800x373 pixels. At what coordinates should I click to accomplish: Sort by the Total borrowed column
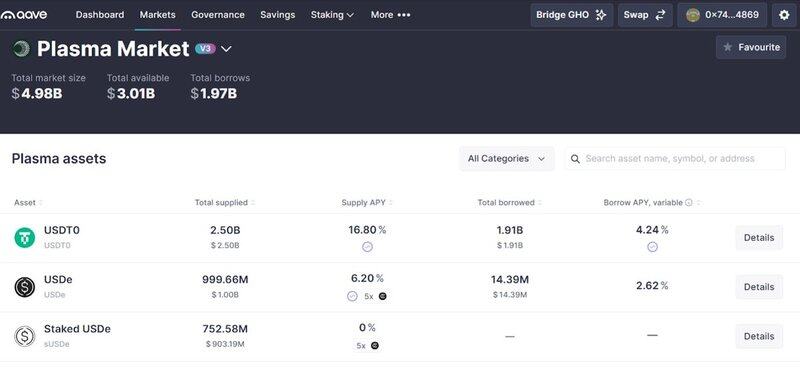click(x=510, y=203)
